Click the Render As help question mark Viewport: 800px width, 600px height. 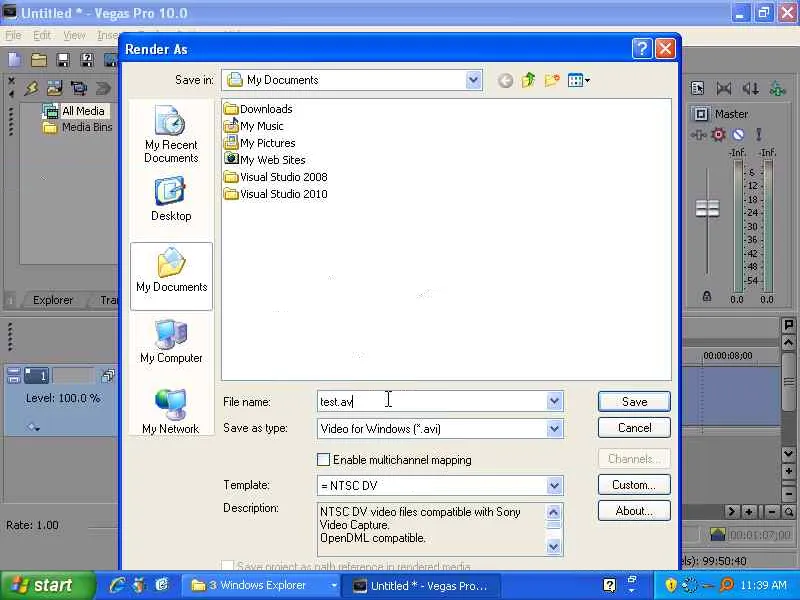click(642, 49)
